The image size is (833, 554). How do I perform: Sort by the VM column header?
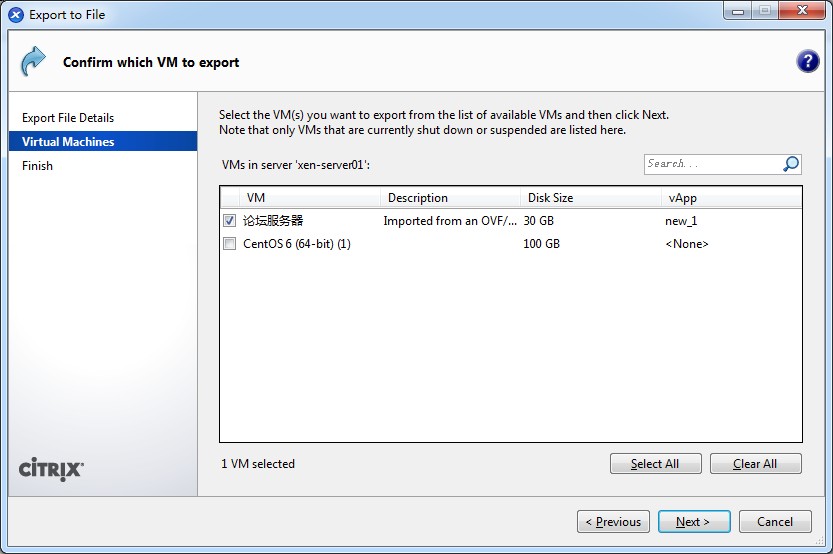[310, 198]
